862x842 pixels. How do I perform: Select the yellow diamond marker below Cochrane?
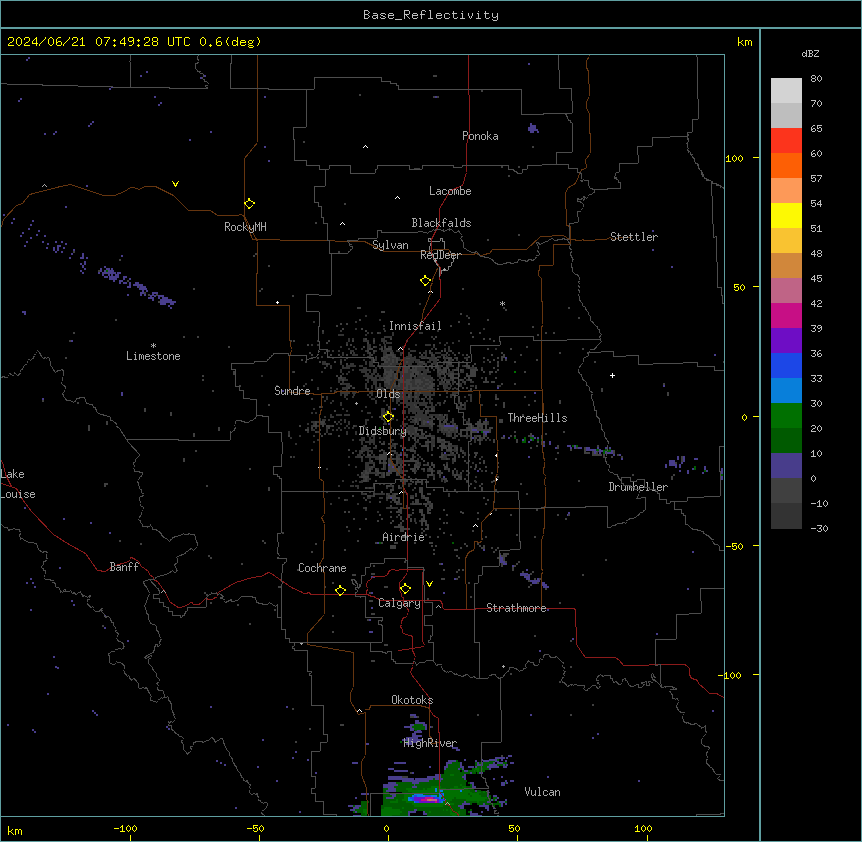340,590
